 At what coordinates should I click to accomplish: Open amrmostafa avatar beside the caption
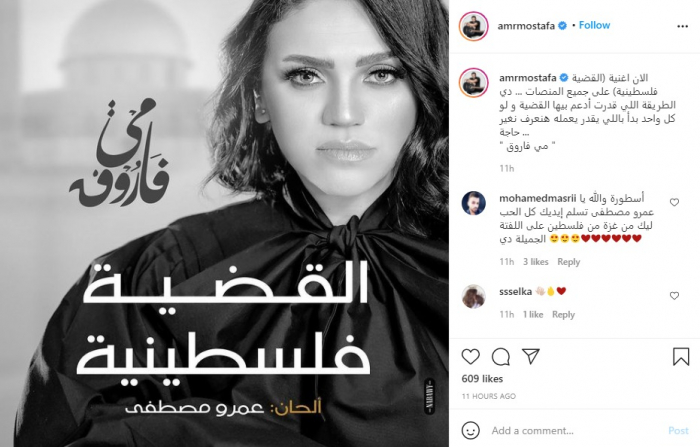[x=473, y=82]
